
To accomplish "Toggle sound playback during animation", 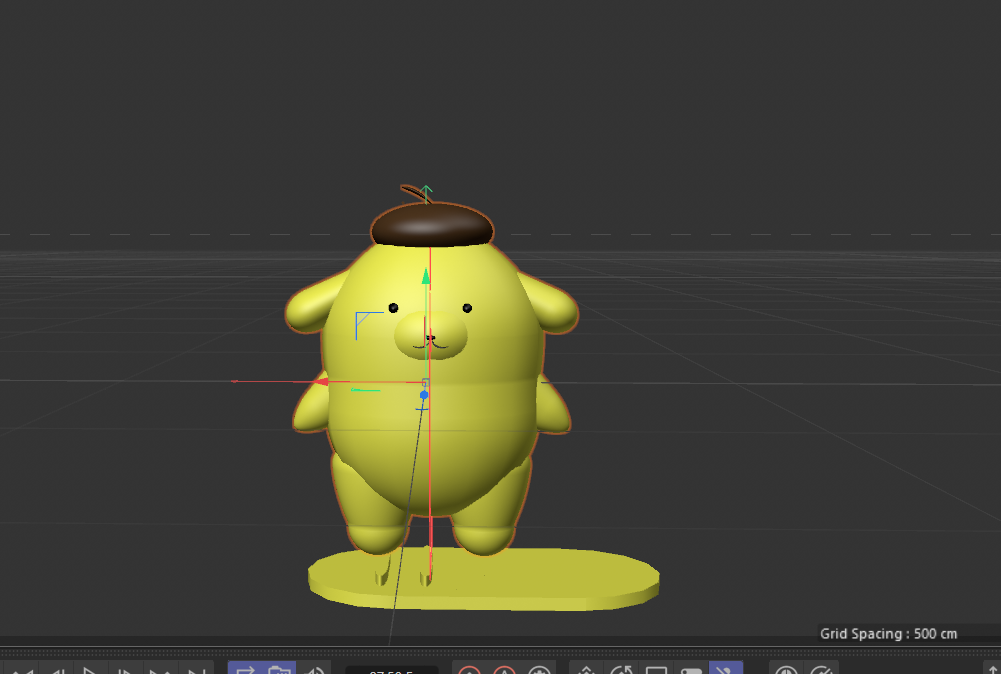I will click(x=315, y=669).
